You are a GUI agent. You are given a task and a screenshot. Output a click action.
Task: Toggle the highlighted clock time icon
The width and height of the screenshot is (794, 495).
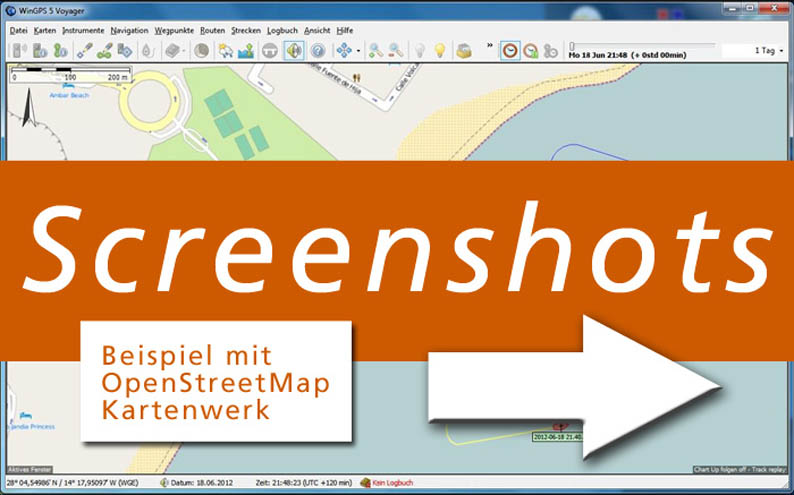(510, 50)
